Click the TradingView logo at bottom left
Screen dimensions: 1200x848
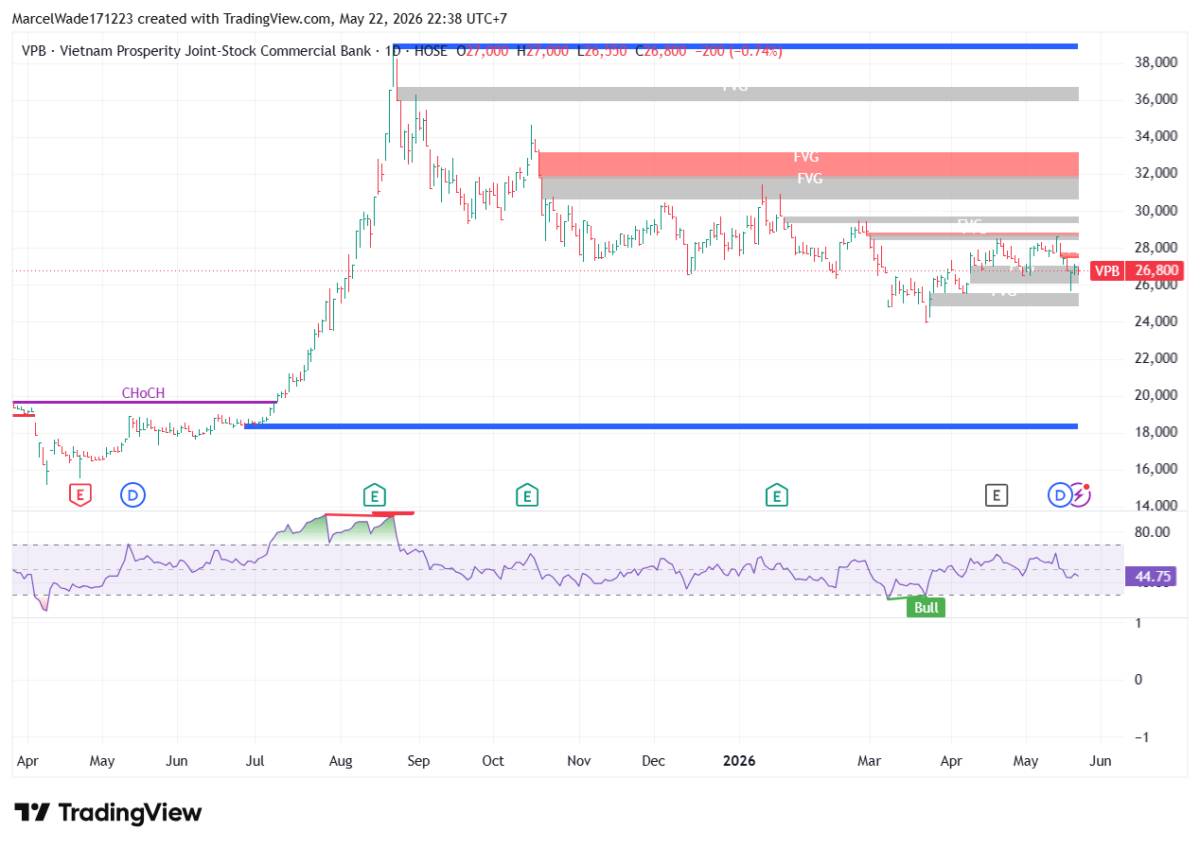click(x=108, y=813)
